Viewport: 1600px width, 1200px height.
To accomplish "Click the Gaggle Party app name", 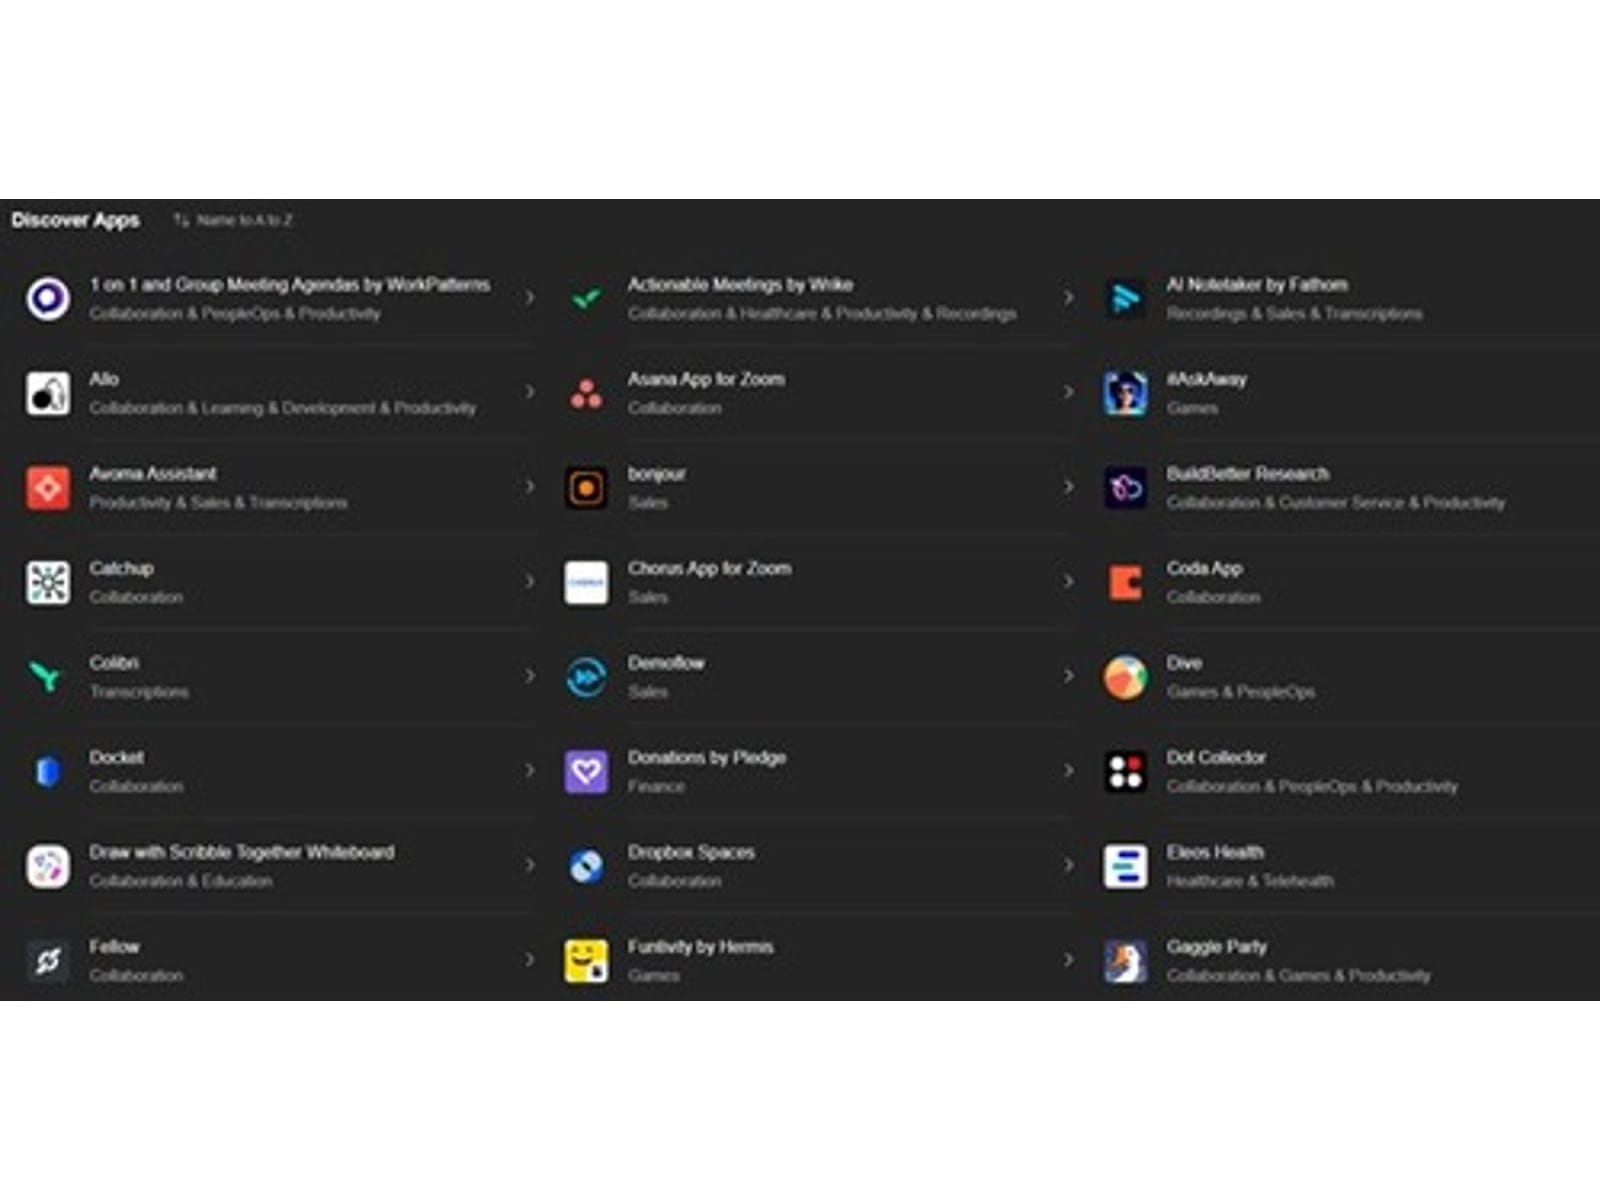I will (1216, 947).
